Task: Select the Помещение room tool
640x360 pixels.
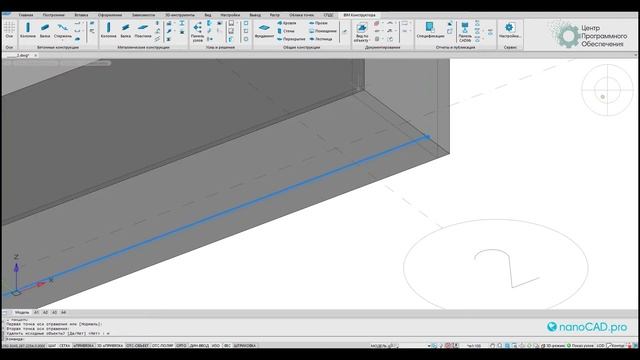Action: [323, 31]
